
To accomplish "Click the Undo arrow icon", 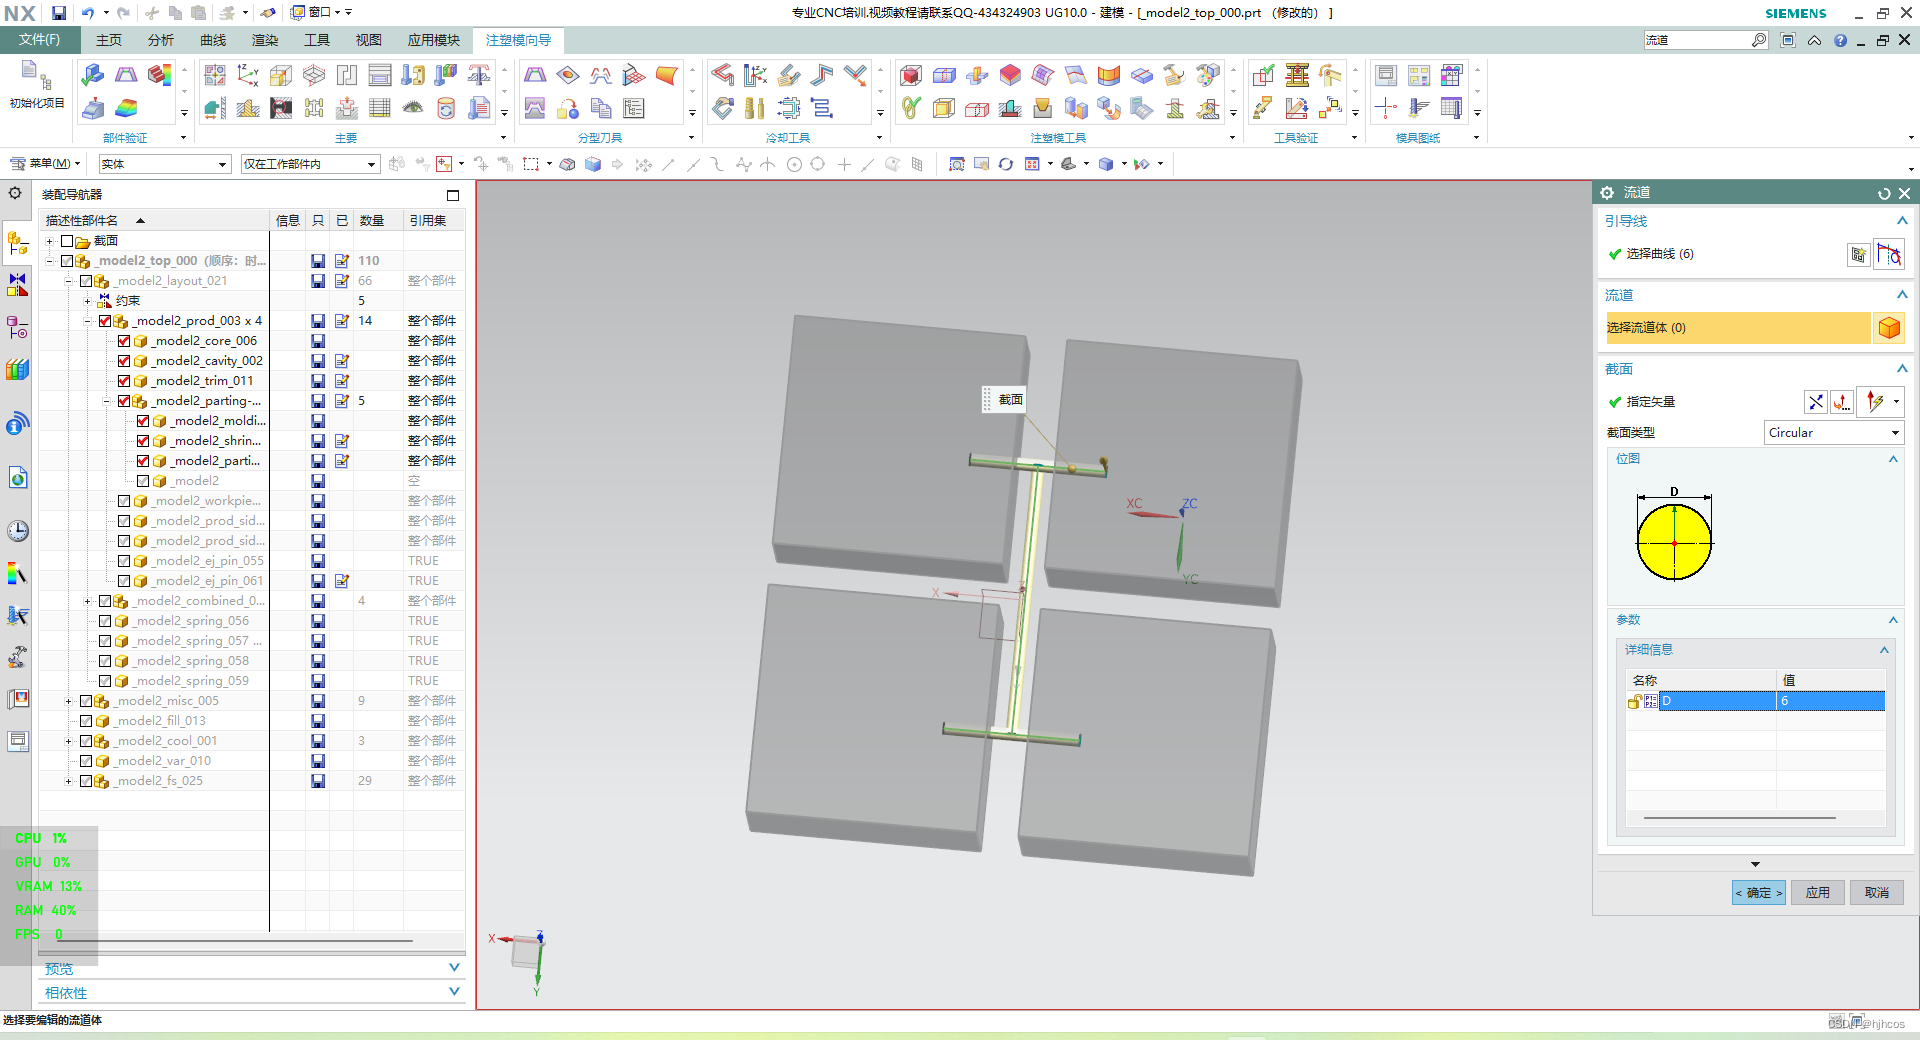I will pyautogui.click(x=88, y=13).
